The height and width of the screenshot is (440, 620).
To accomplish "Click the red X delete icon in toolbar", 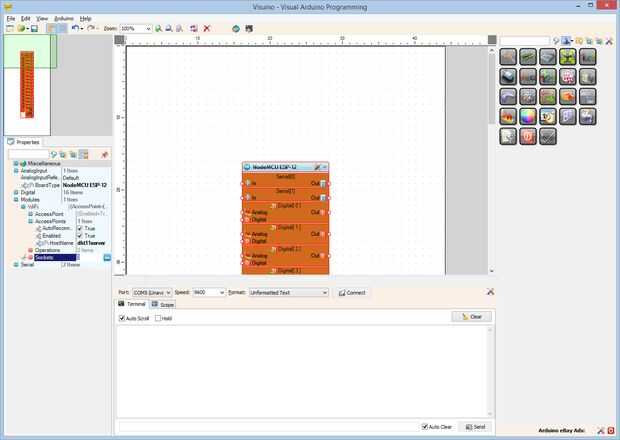I will pyautogui.click(x=206, y=28).
